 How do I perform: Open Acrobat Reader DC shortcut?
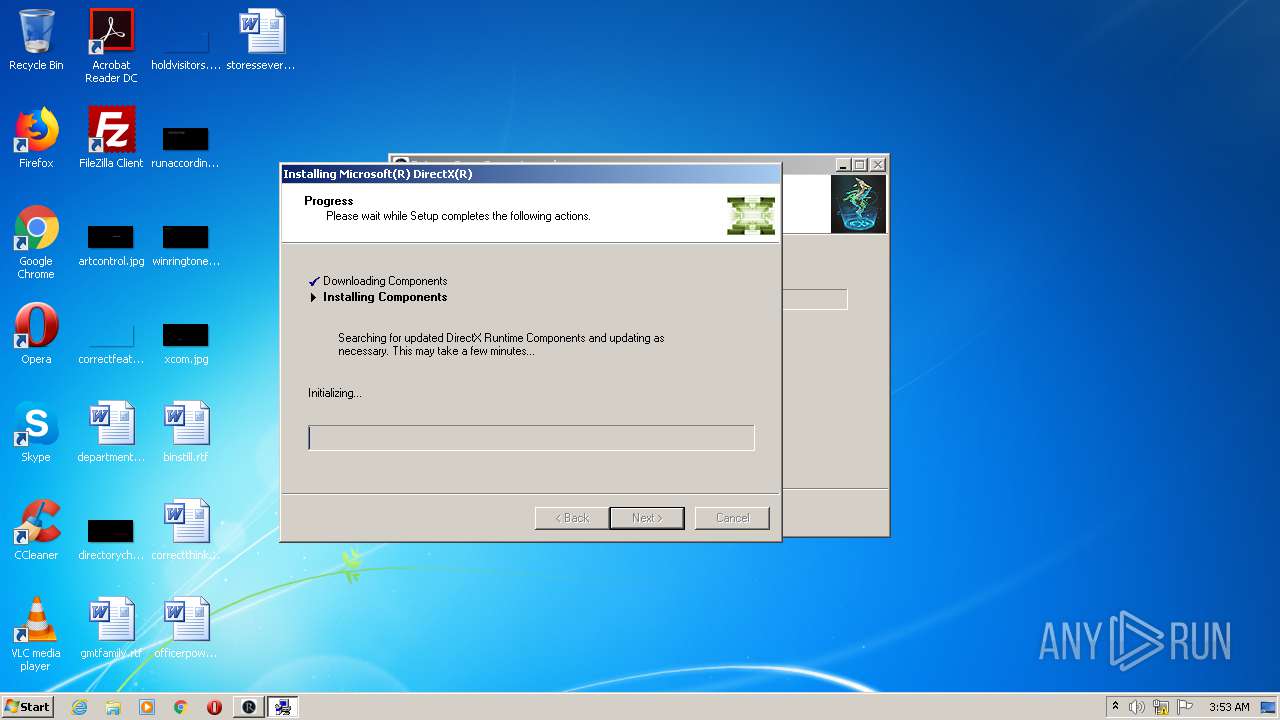pos(111,45)
